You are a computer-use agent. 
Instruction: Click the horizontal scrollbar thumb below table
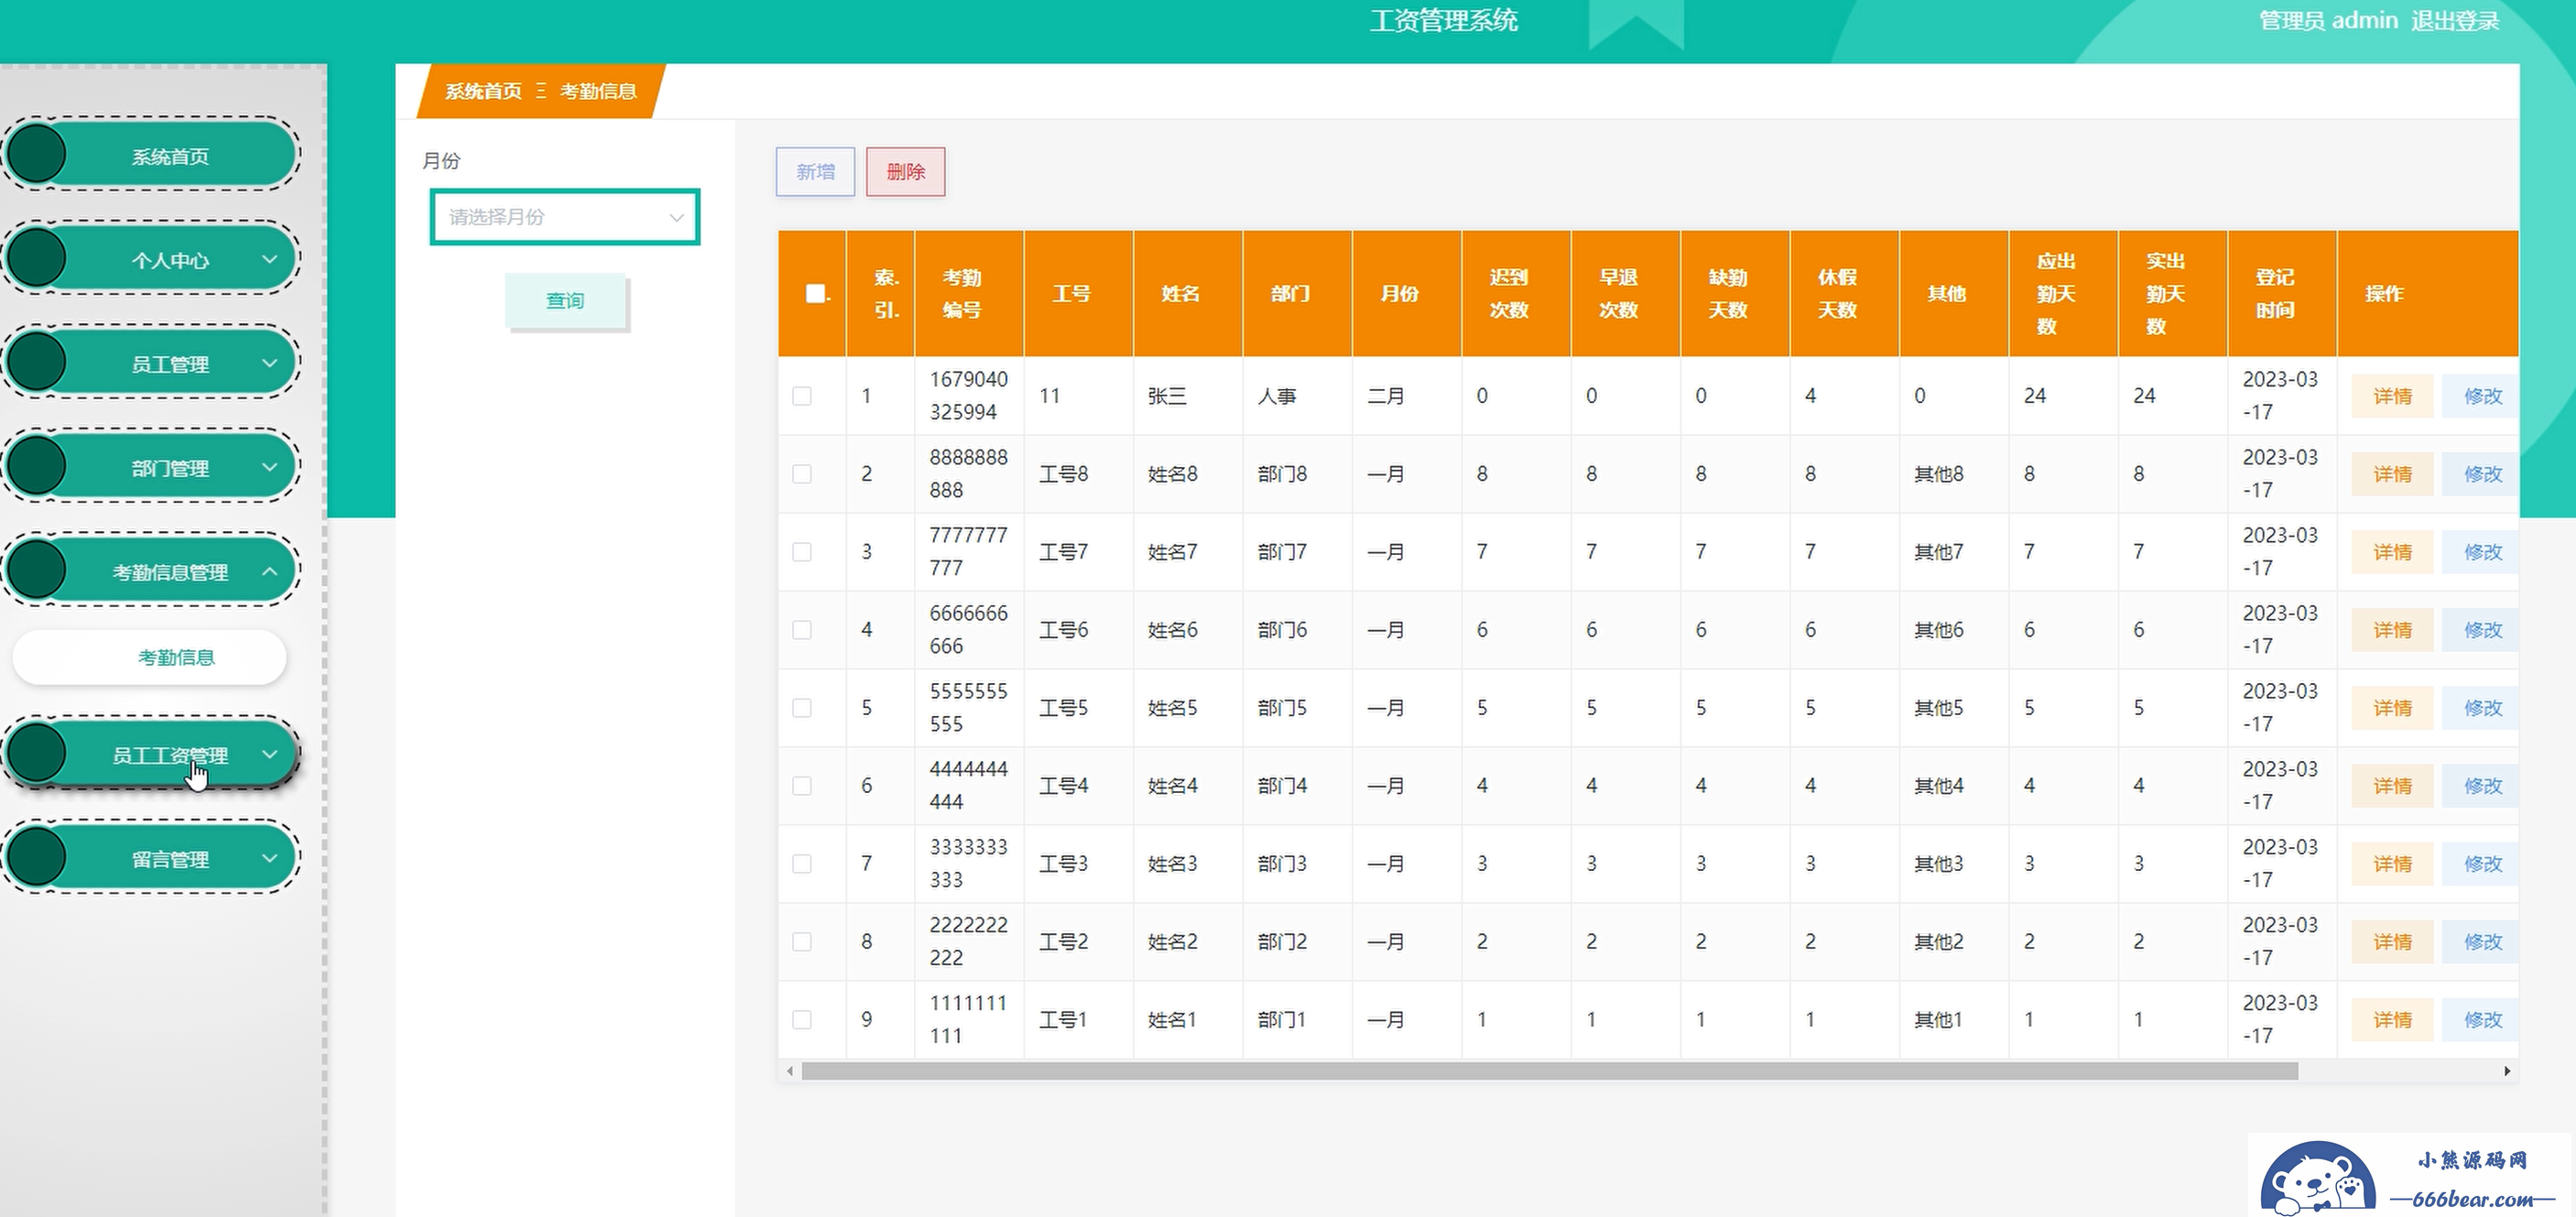pos(1549,1071)
